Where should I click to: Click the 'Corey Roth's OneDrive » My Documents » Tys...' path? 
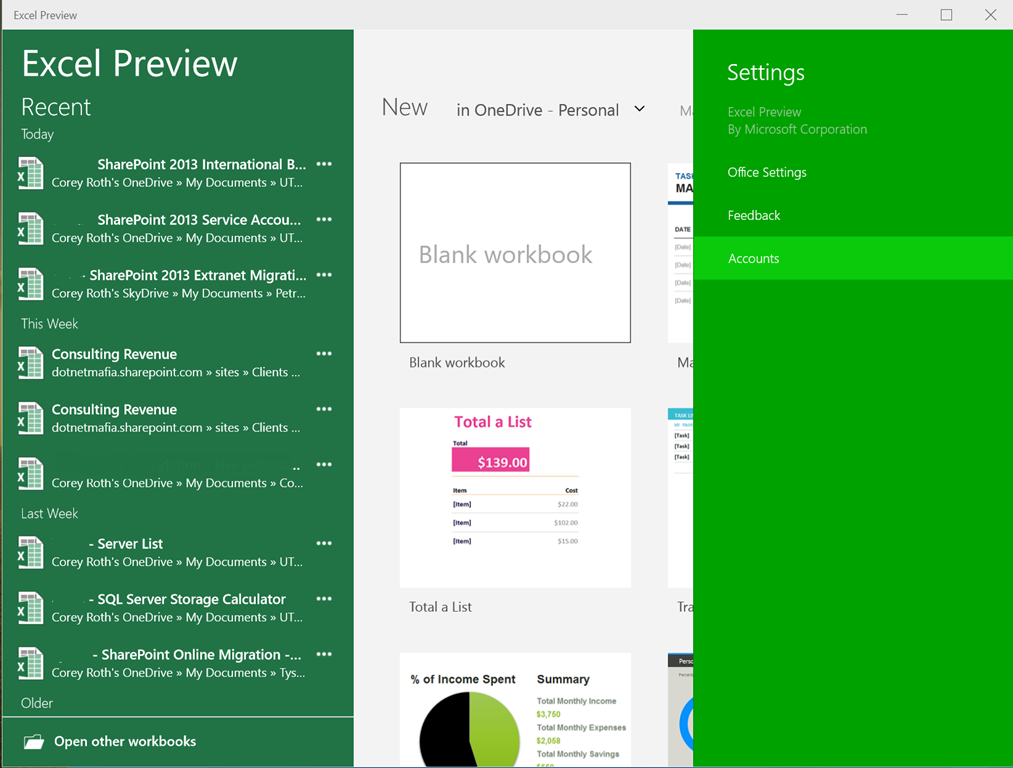pyautogui.click(x=179, y=673)
